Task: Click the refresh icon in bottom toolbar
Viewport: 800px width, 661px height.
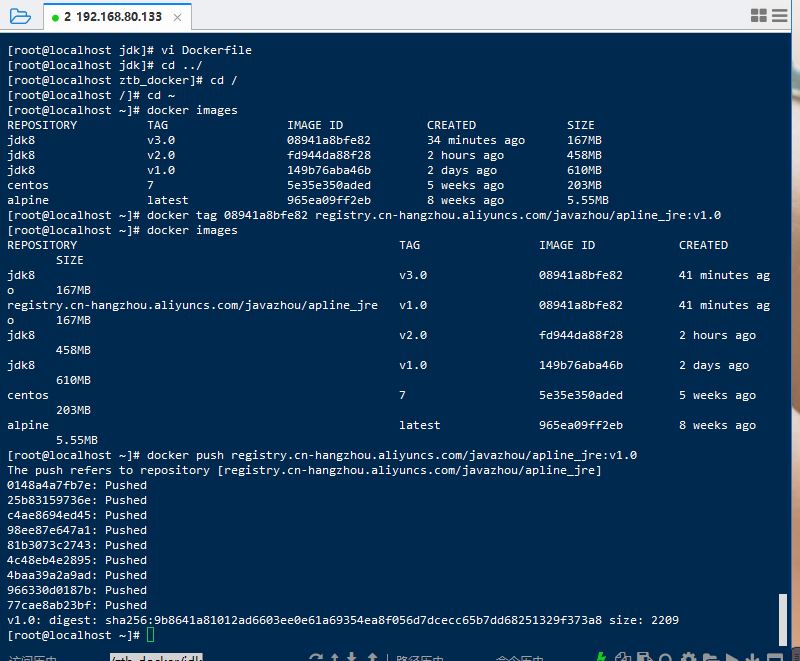Action: (315, 657)
